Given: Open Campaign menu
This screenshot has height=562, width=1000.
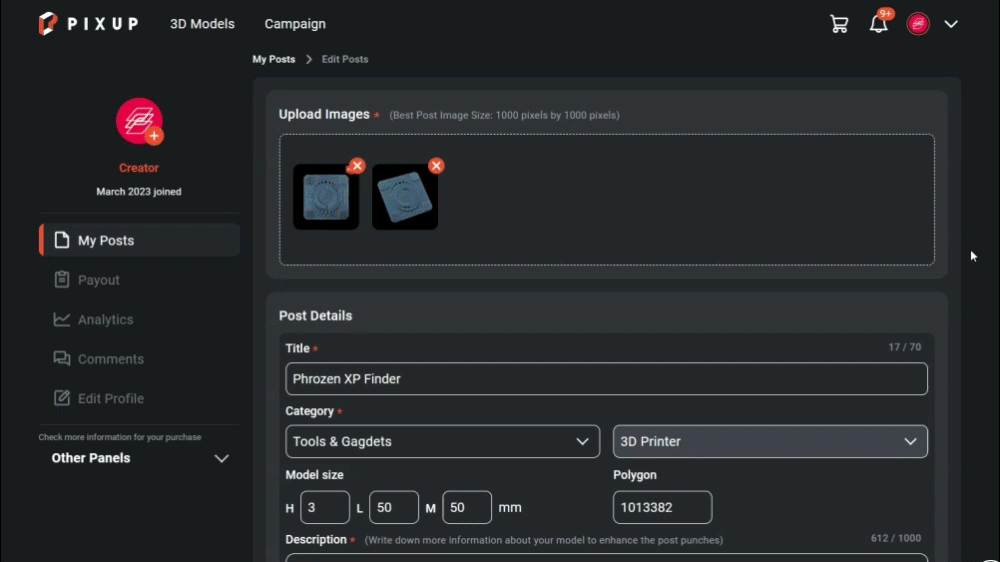Looking at the screenshot, I should point(295,24).
